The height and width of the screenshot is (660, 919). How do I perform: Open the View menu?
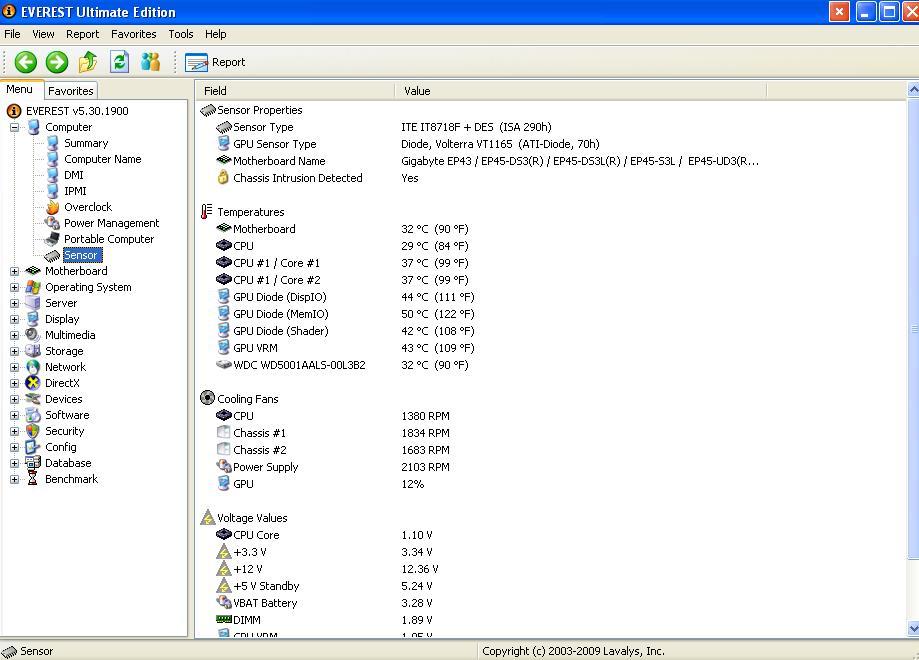(x=43, y=34)
